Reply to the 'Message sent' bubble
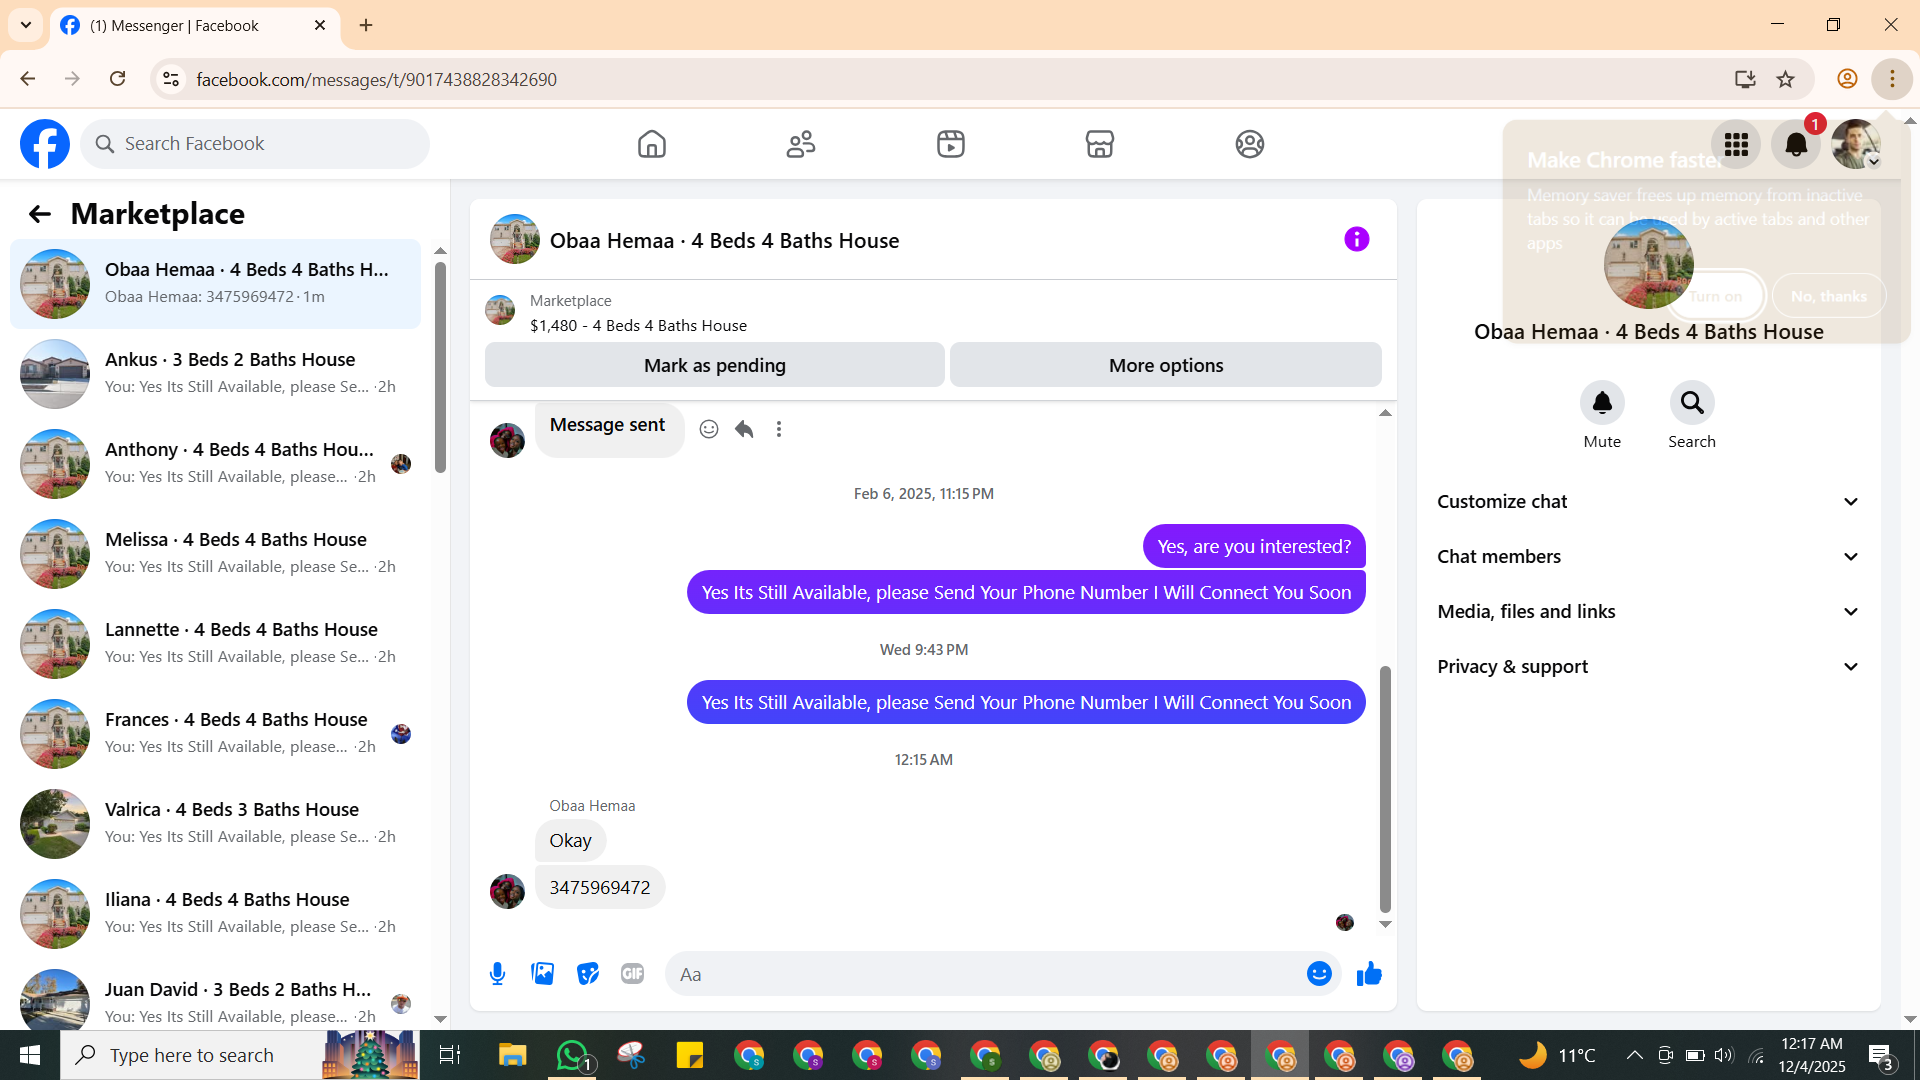This screenshot has height=1080, width=1920. [744, 429]
